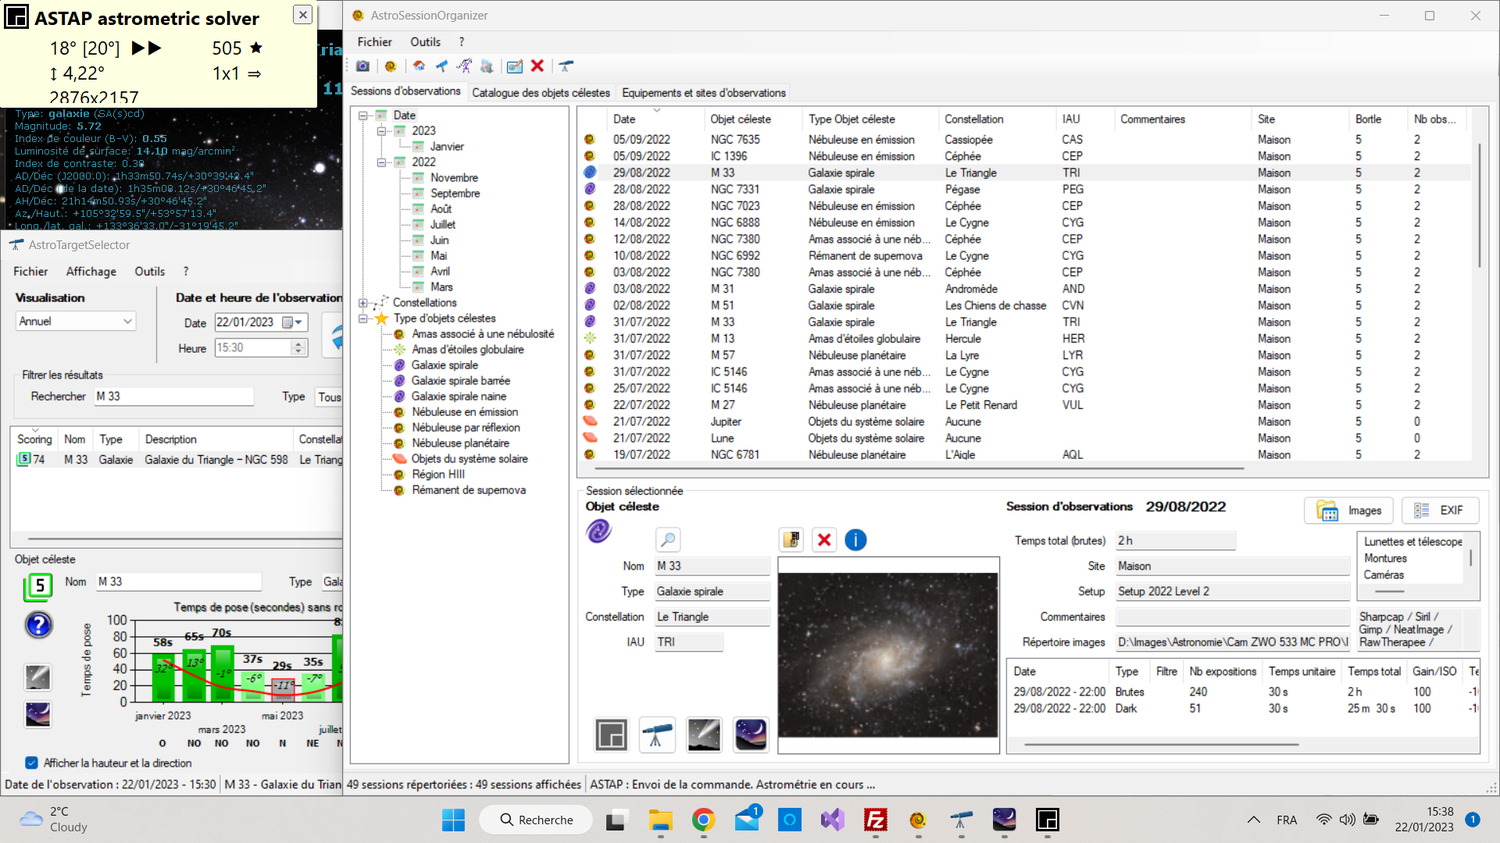Click the folder image icon above the M 33 photo
1500x843 pixels.
791,539
